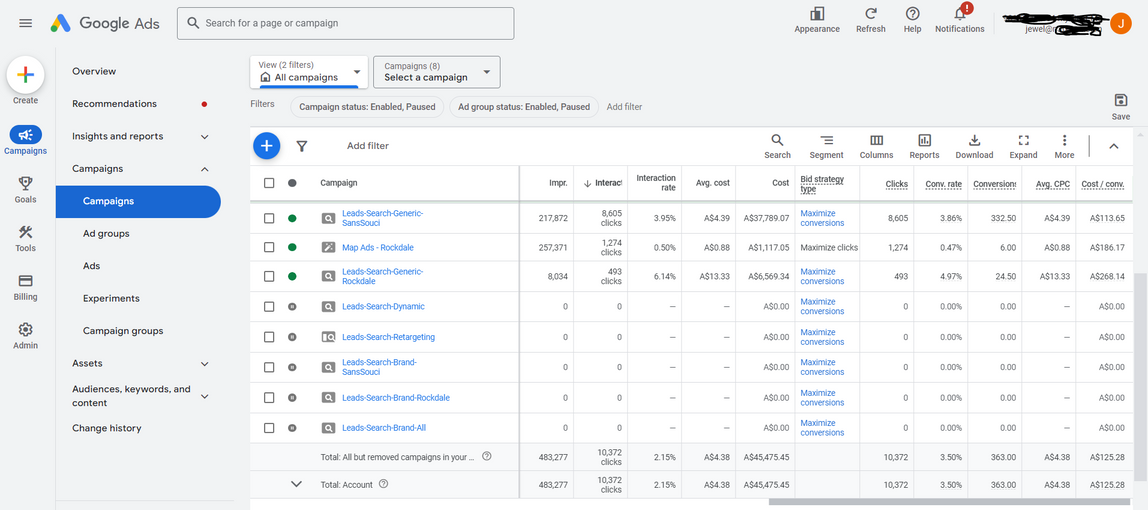Click the search bar for page or campaign

point(346,23)
